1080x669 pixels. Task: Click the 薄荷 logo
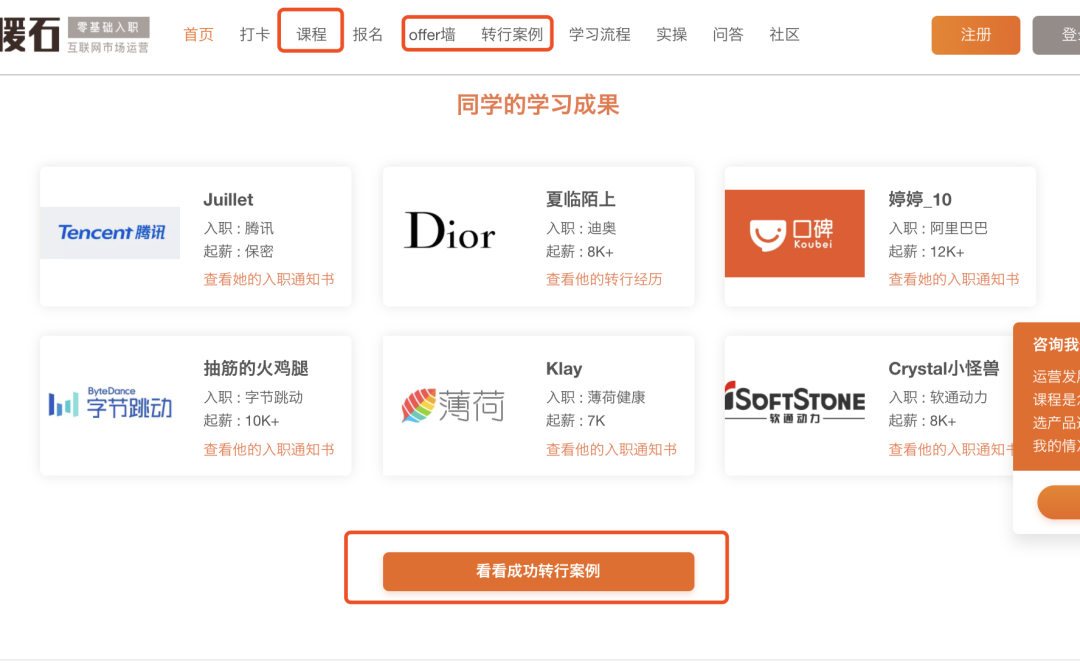[x=453, y=405]
